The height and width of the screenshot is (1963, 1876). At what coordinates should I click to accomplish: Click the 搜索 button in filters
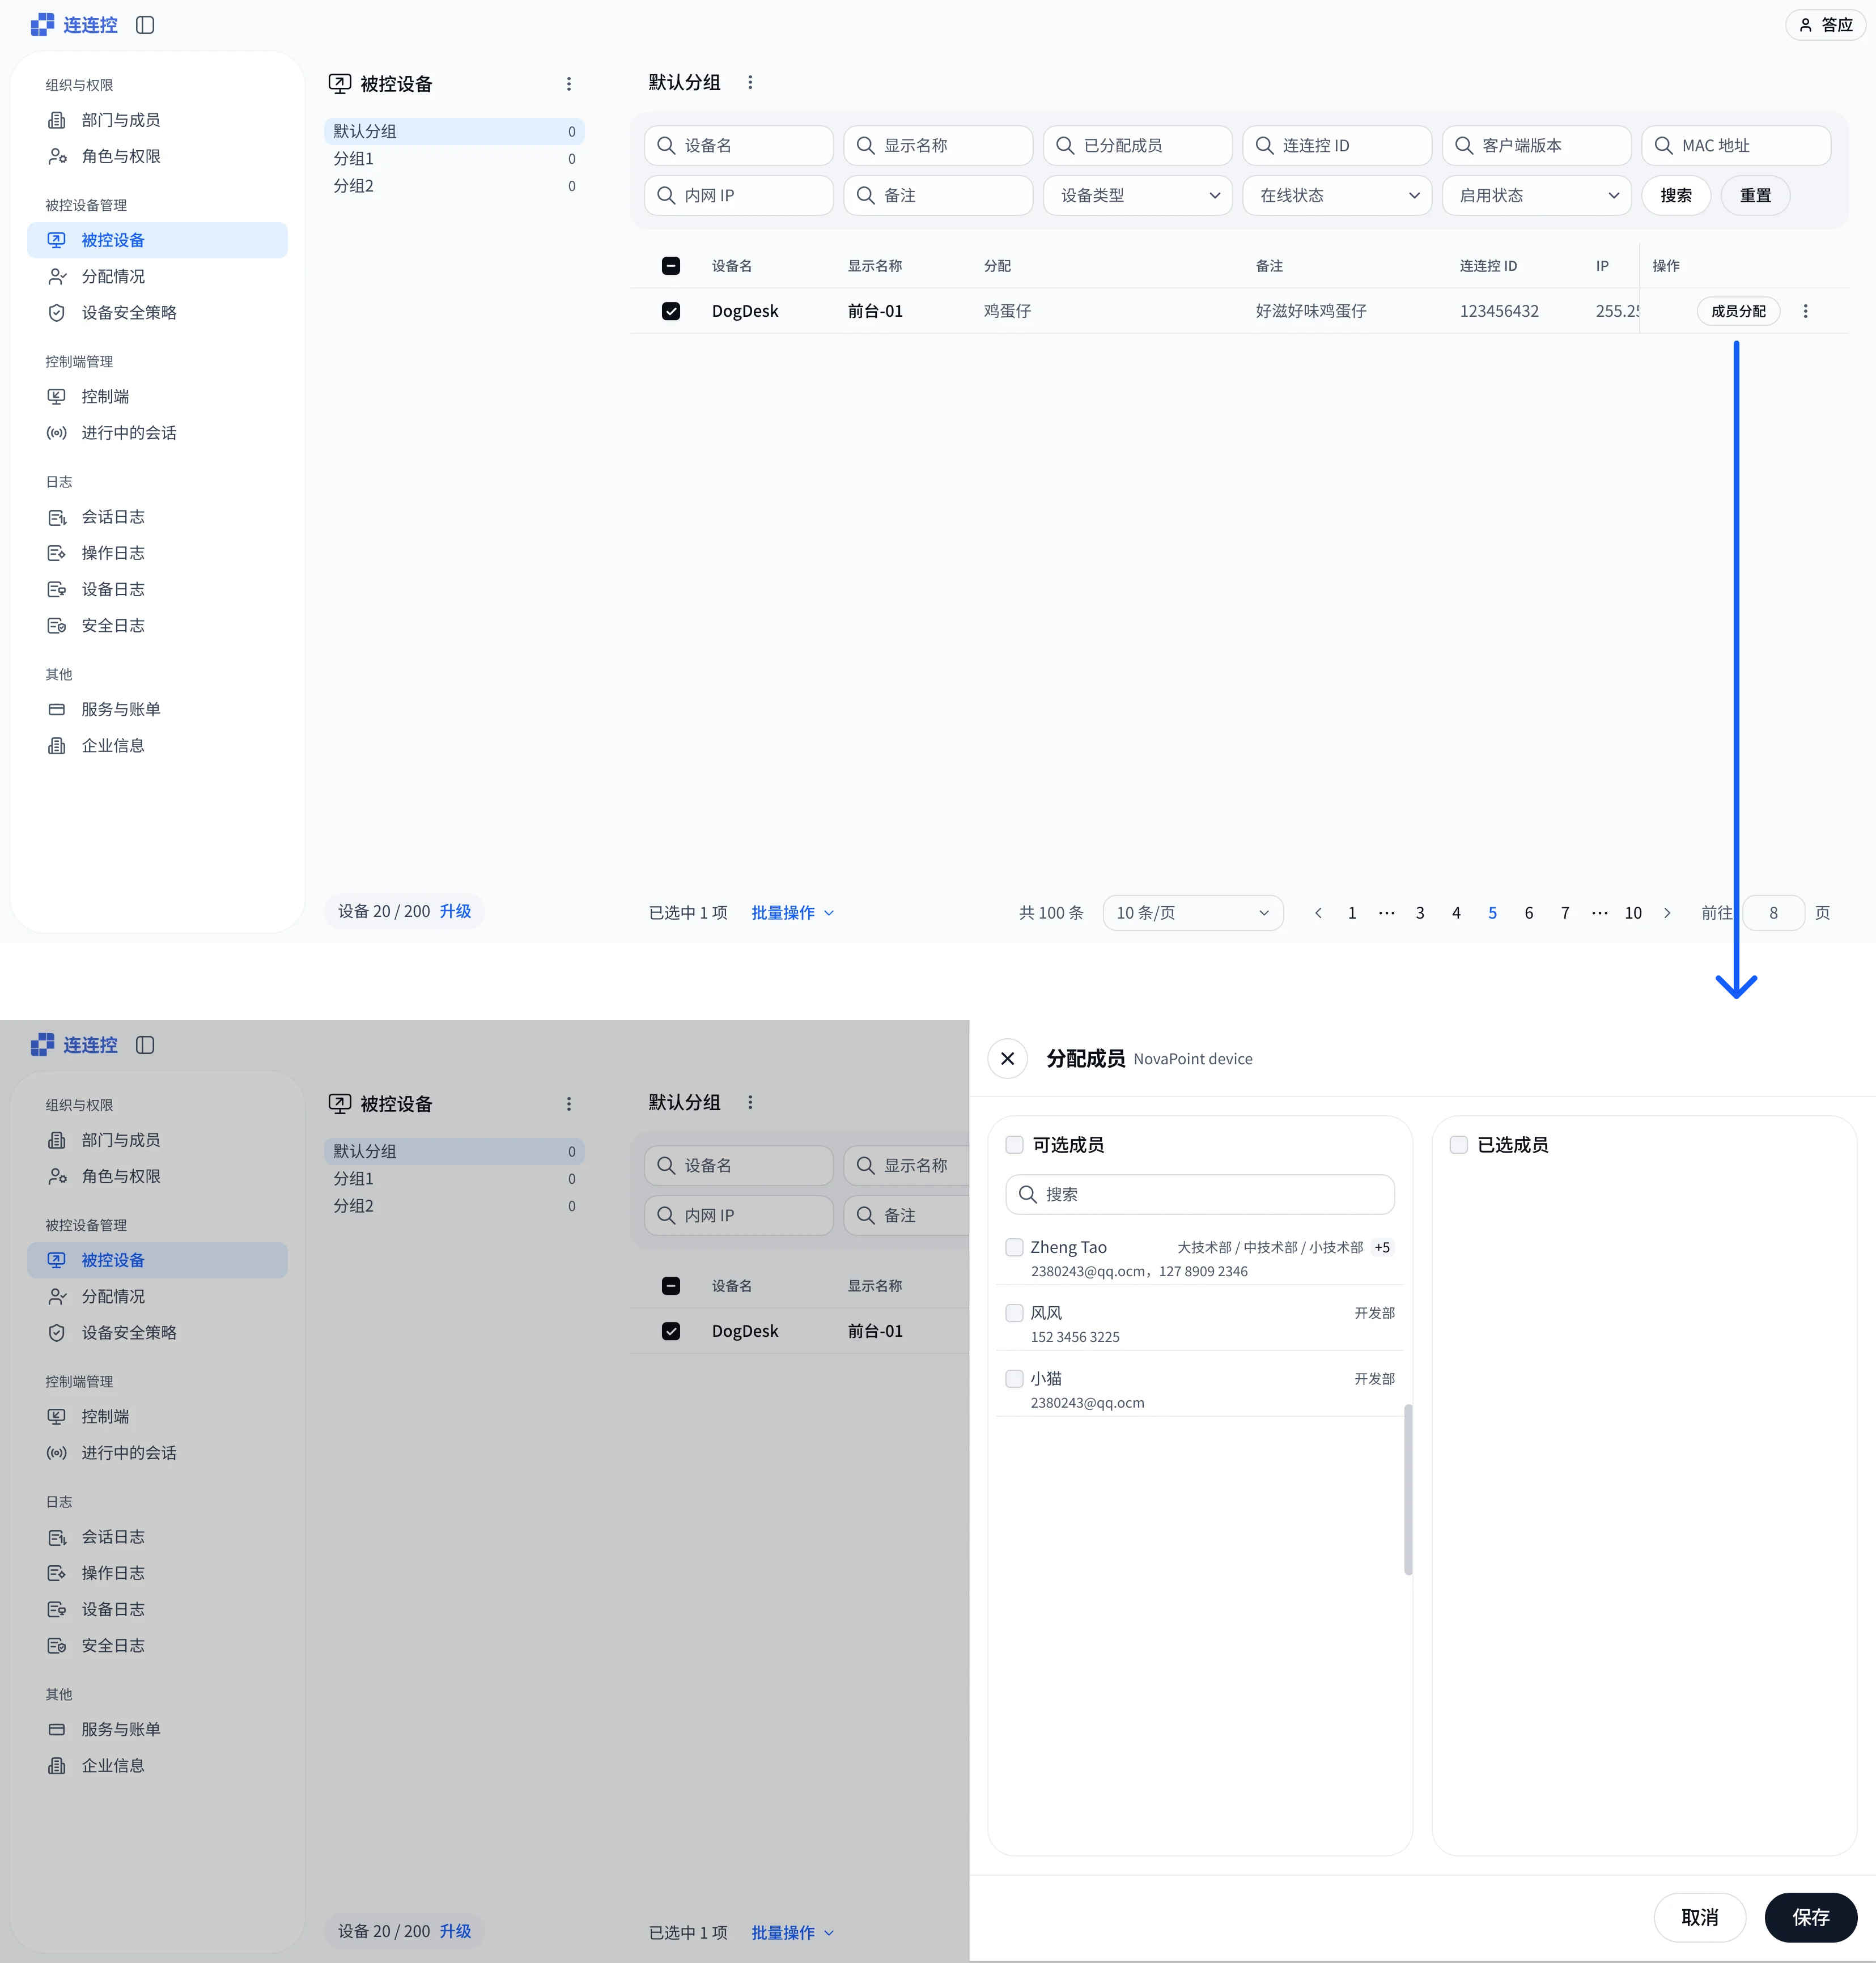(1676, 195)
